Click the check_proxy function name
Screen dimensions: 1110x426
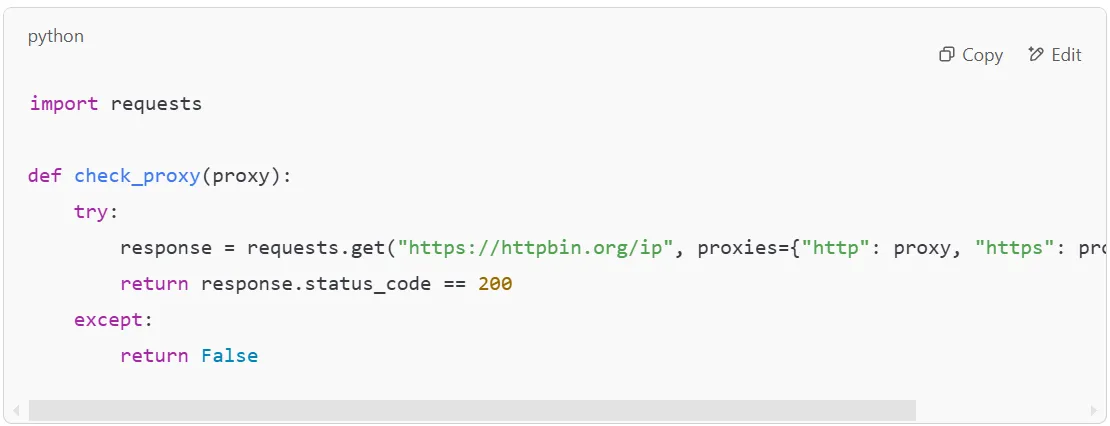coord(138,176)
